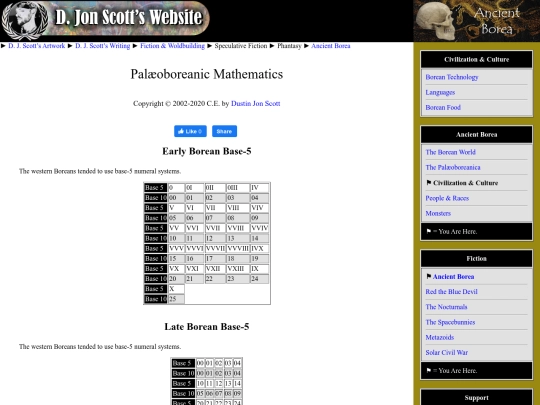Click the D. Jon Scott's Website banner logo
Image resolution: width=540 pixels, height=405 pixels.
coord(105,20)
